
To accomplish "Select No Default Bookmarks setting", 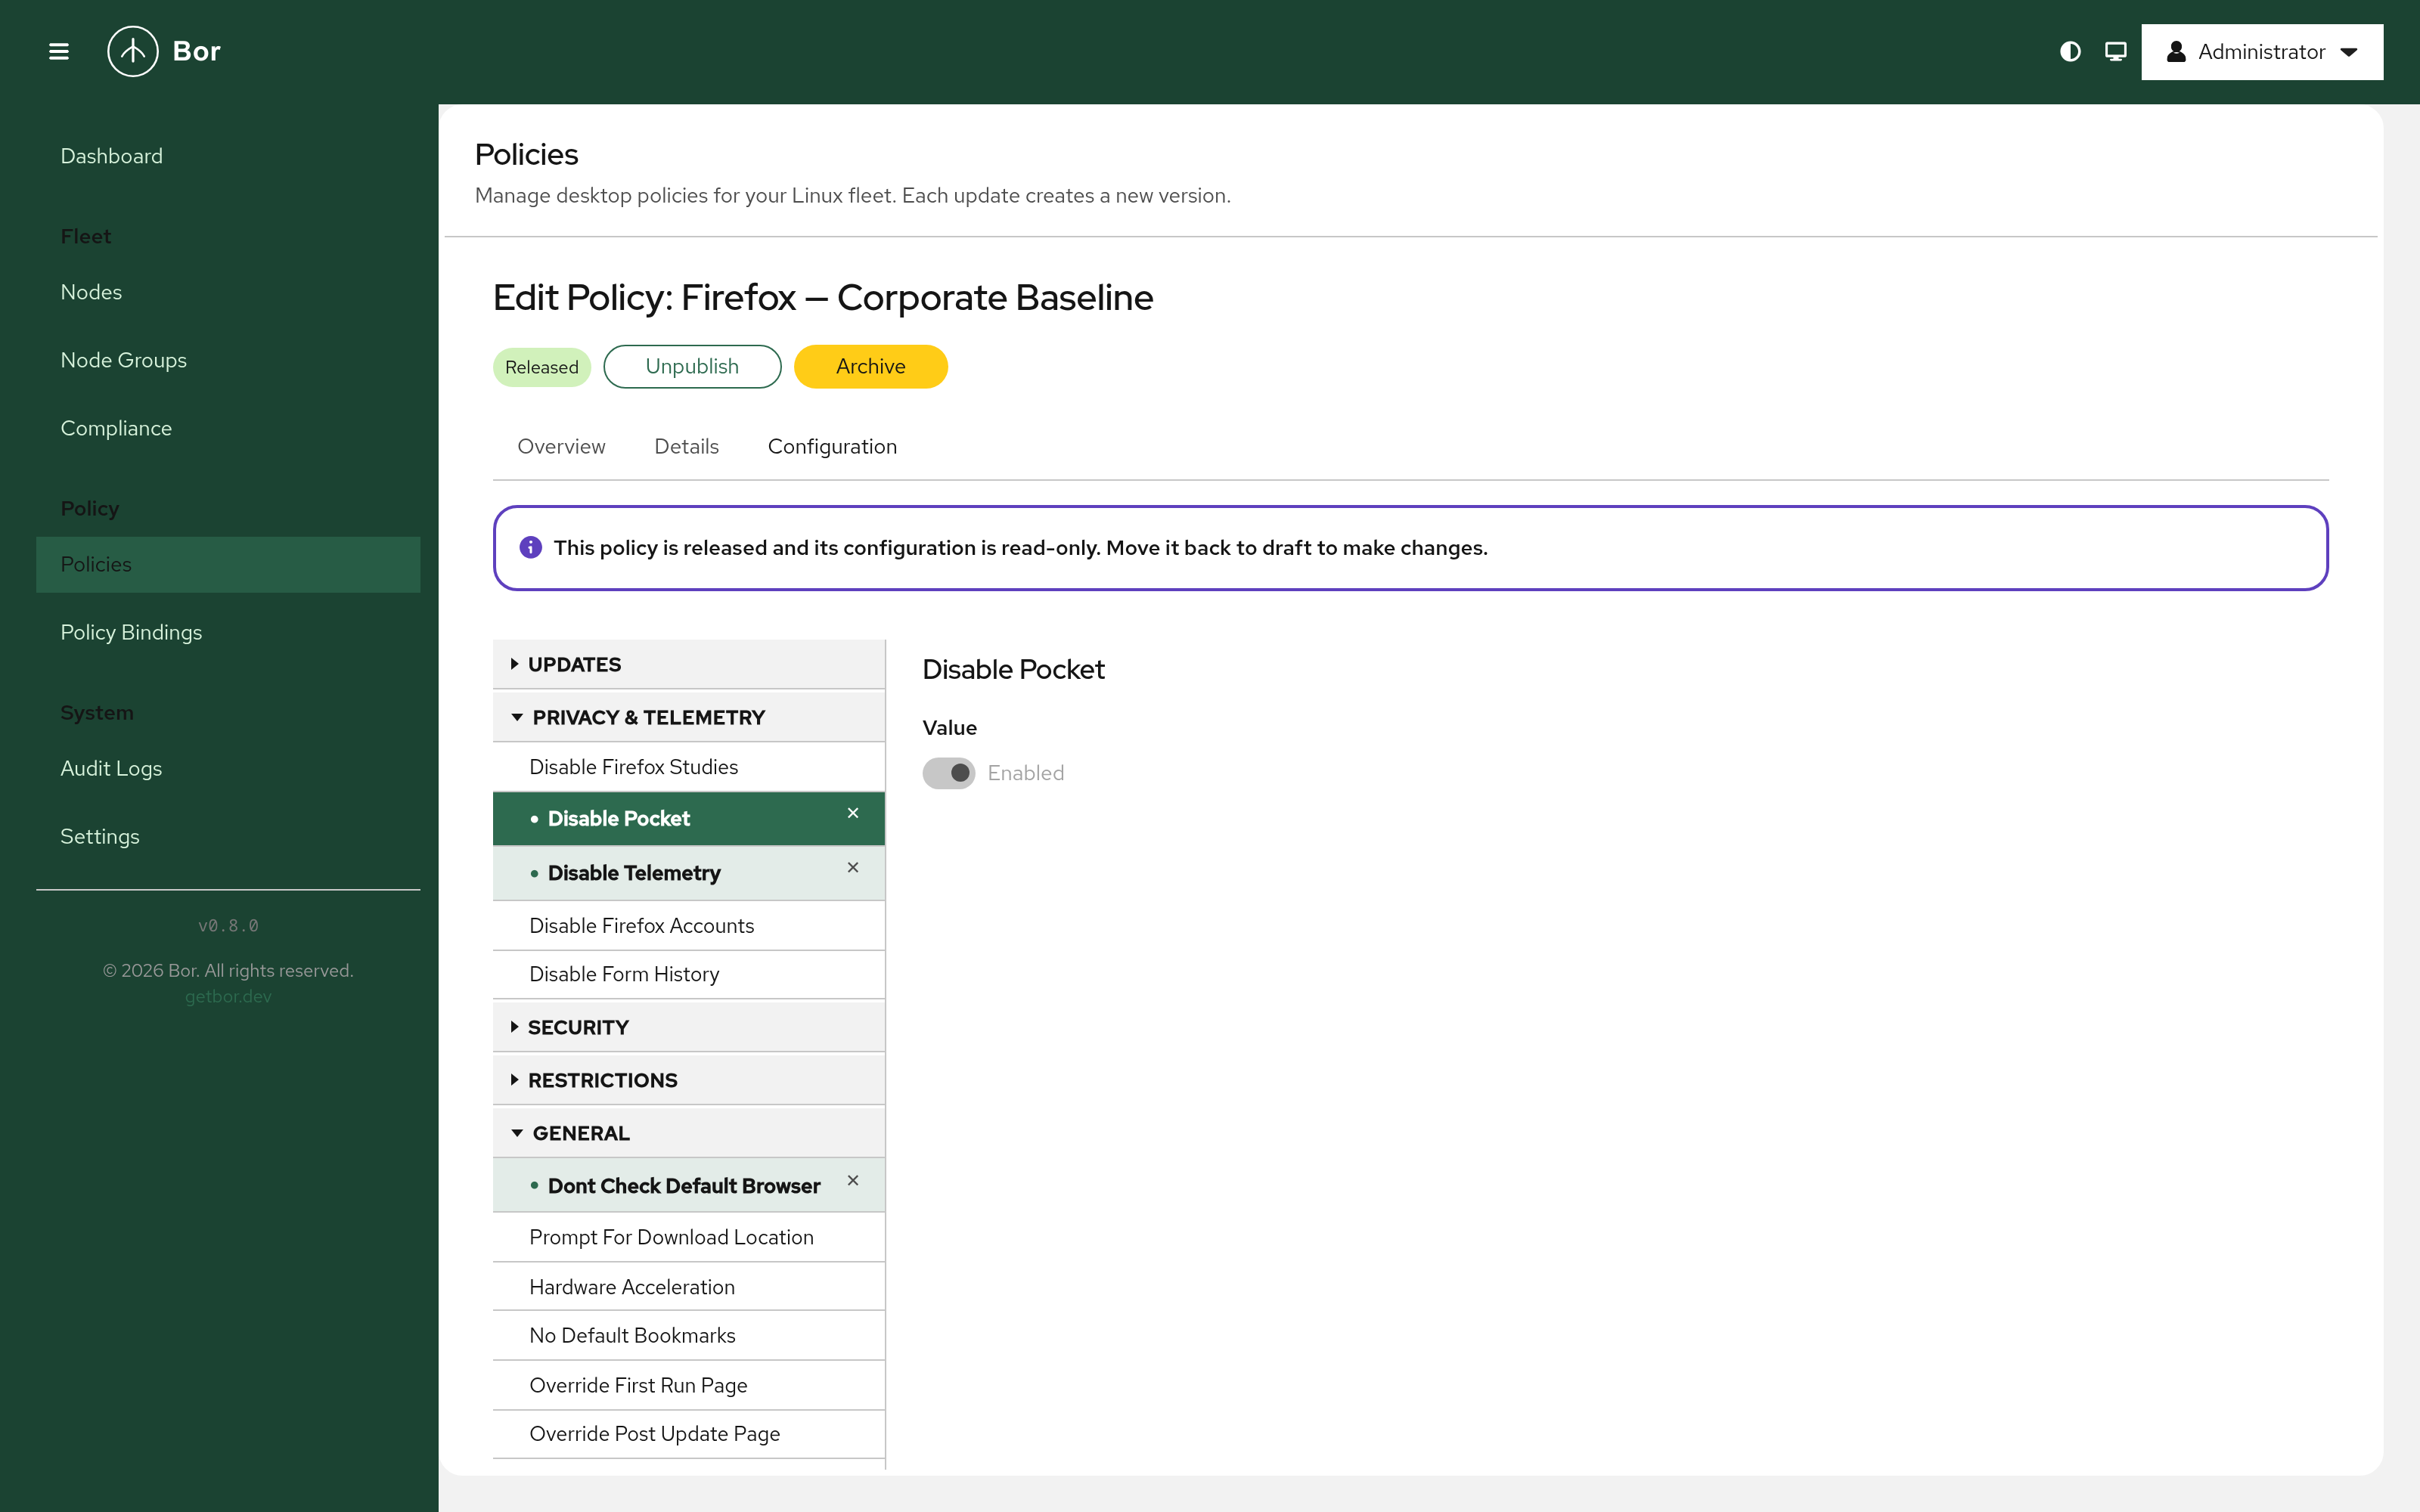I will point(689,1335).
